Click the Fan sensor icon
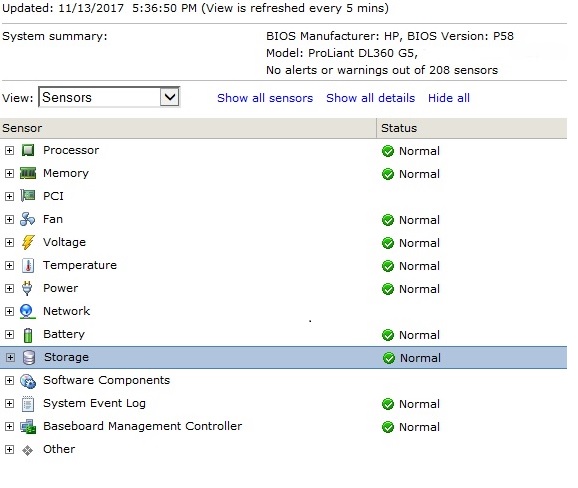 pyautogui.click(x=28, y=219)
